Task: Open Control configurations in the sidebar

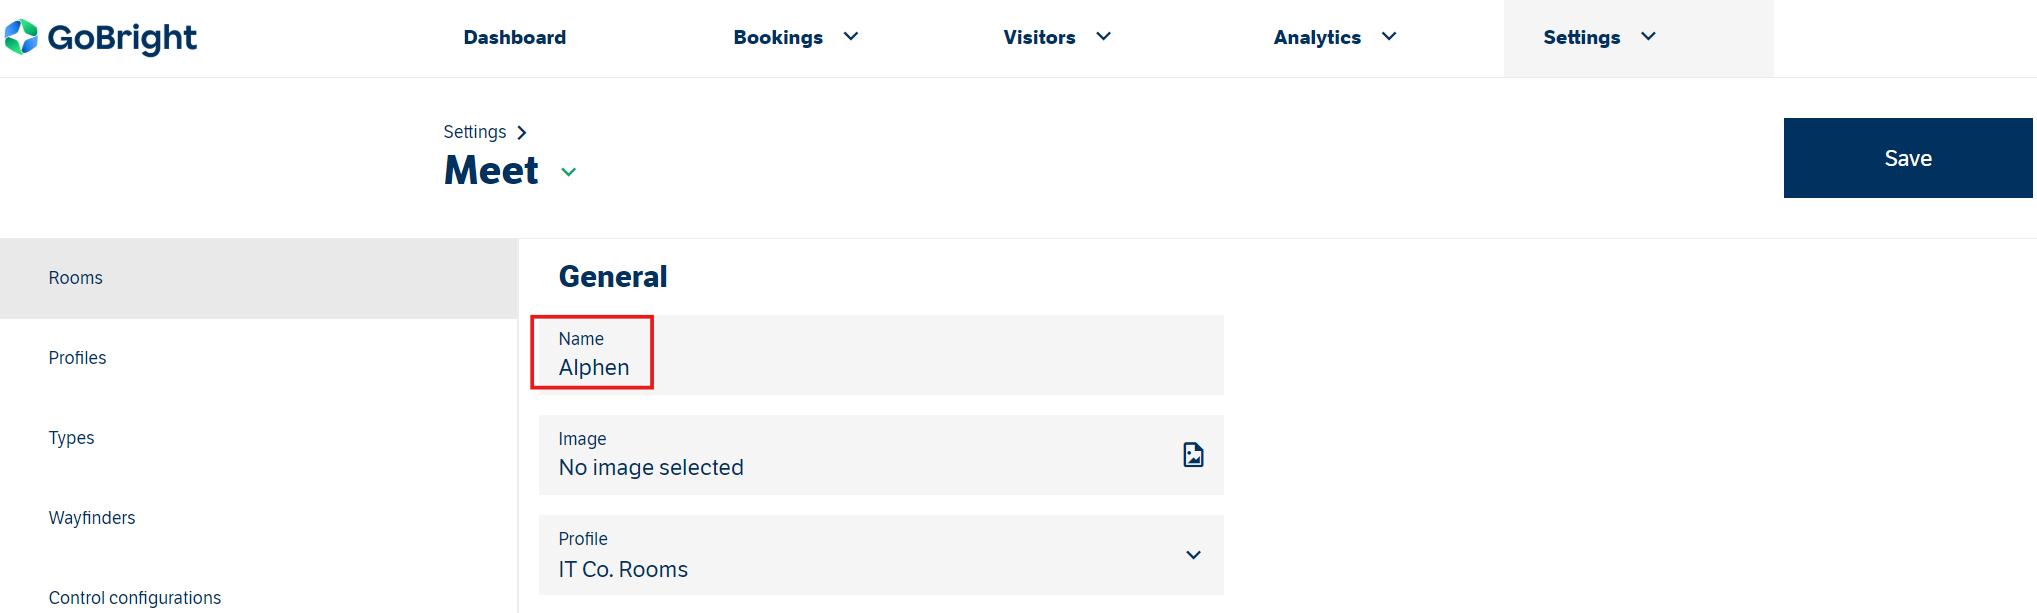Action: pyautogui.click(x=135, y=597)
